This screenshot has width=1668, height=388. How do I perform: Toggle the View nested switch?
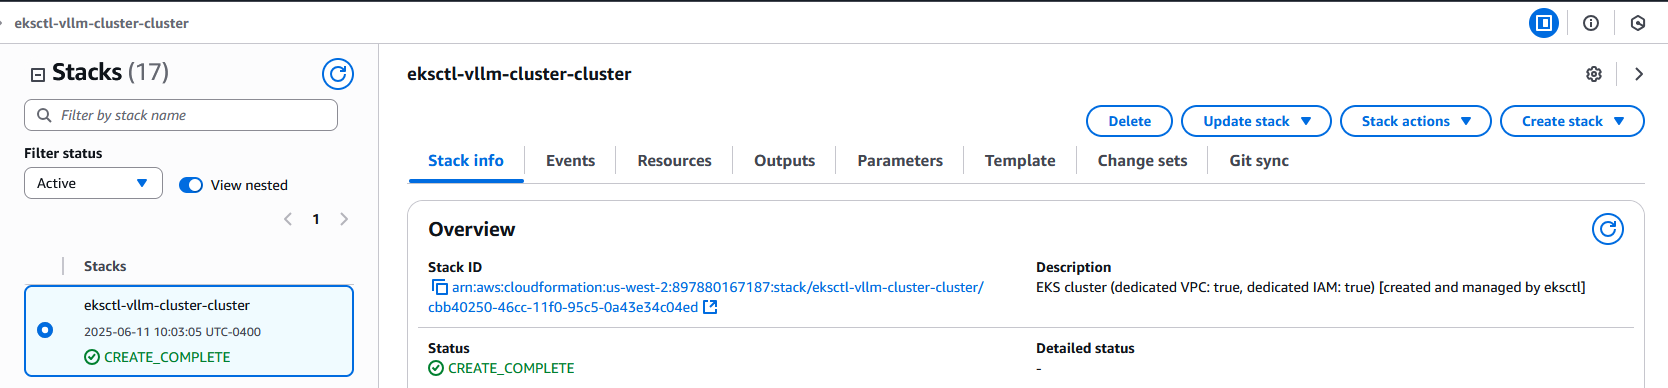pyautogui.click(x=191, y=185)
